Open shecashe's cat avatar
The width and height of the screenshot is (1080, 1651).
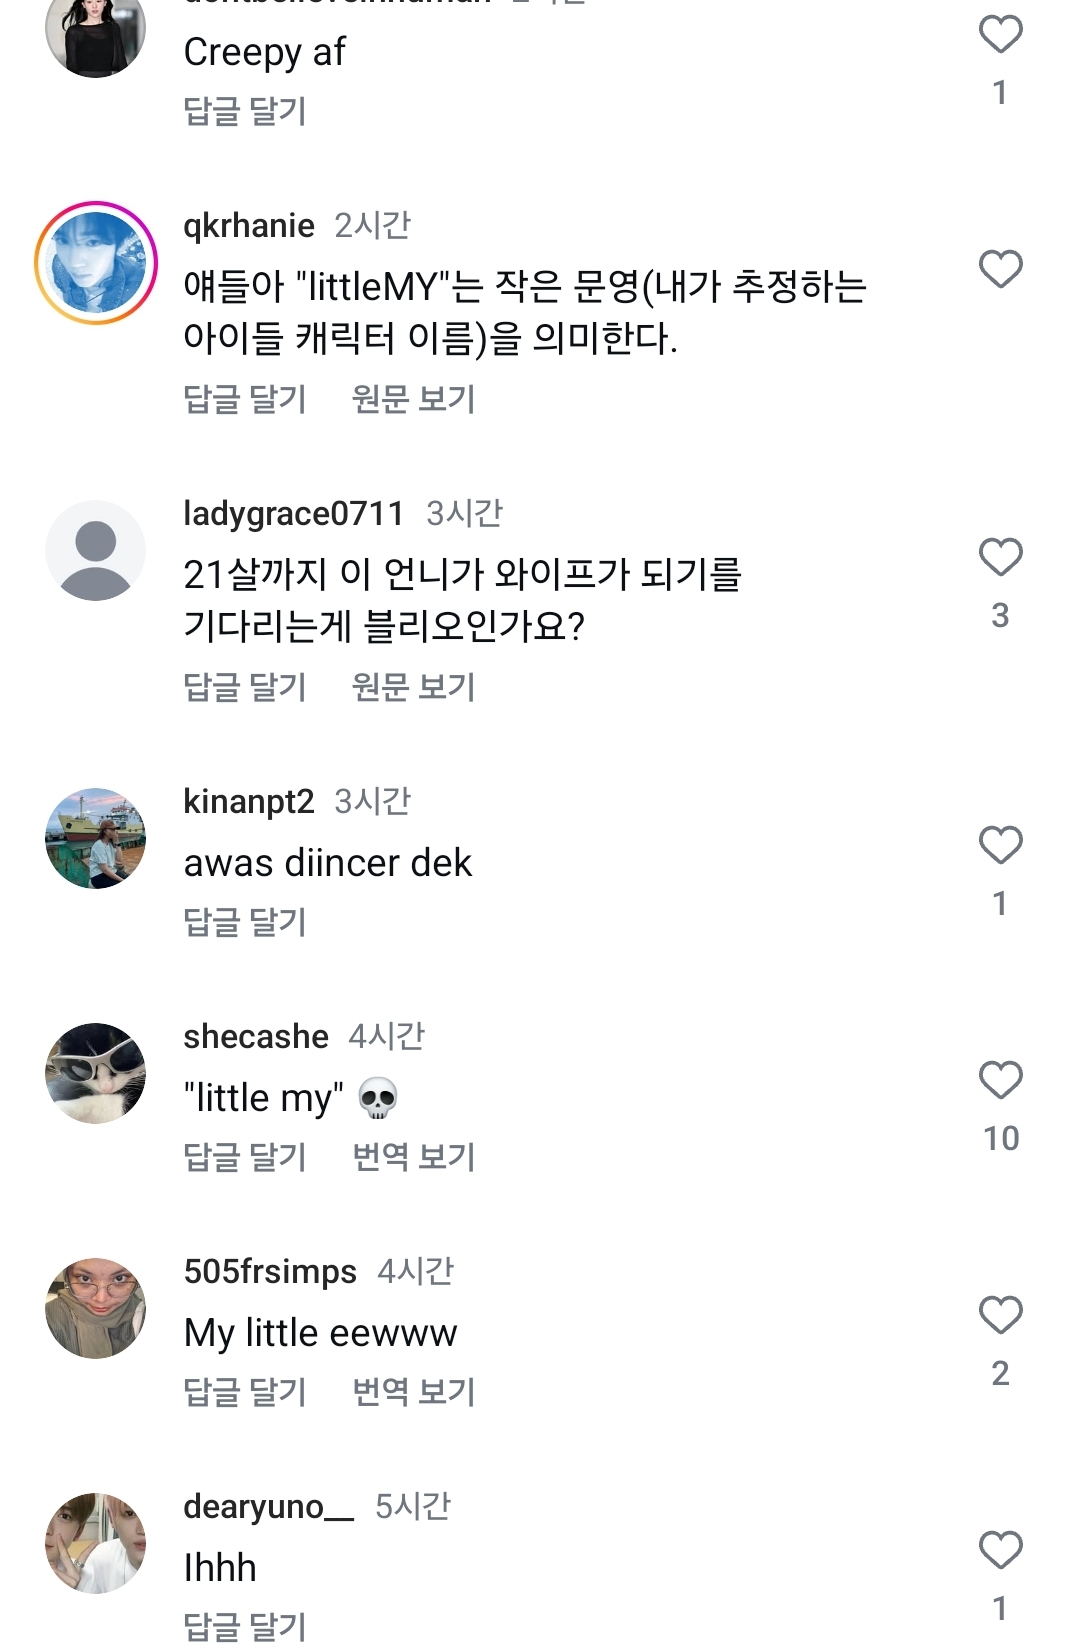tap(96, 1073)
